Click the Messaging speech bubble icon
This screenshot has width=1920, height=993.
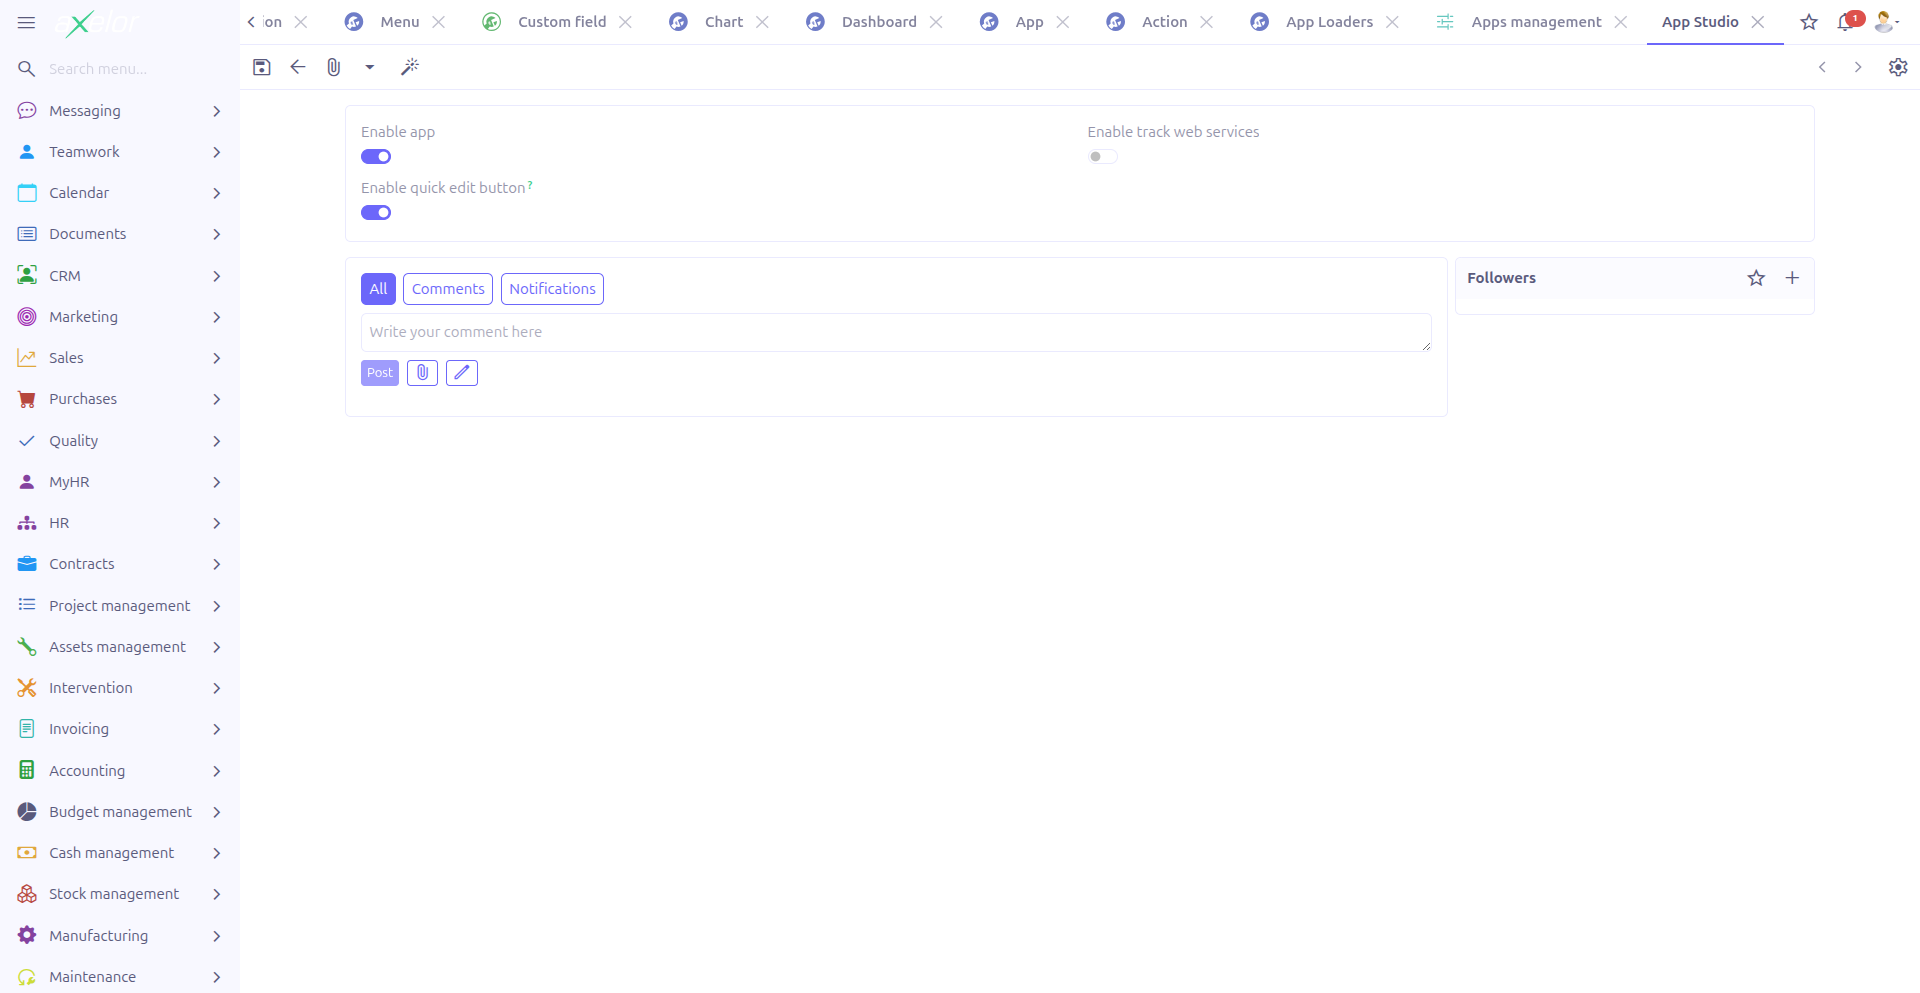click(x=27, y=111)
